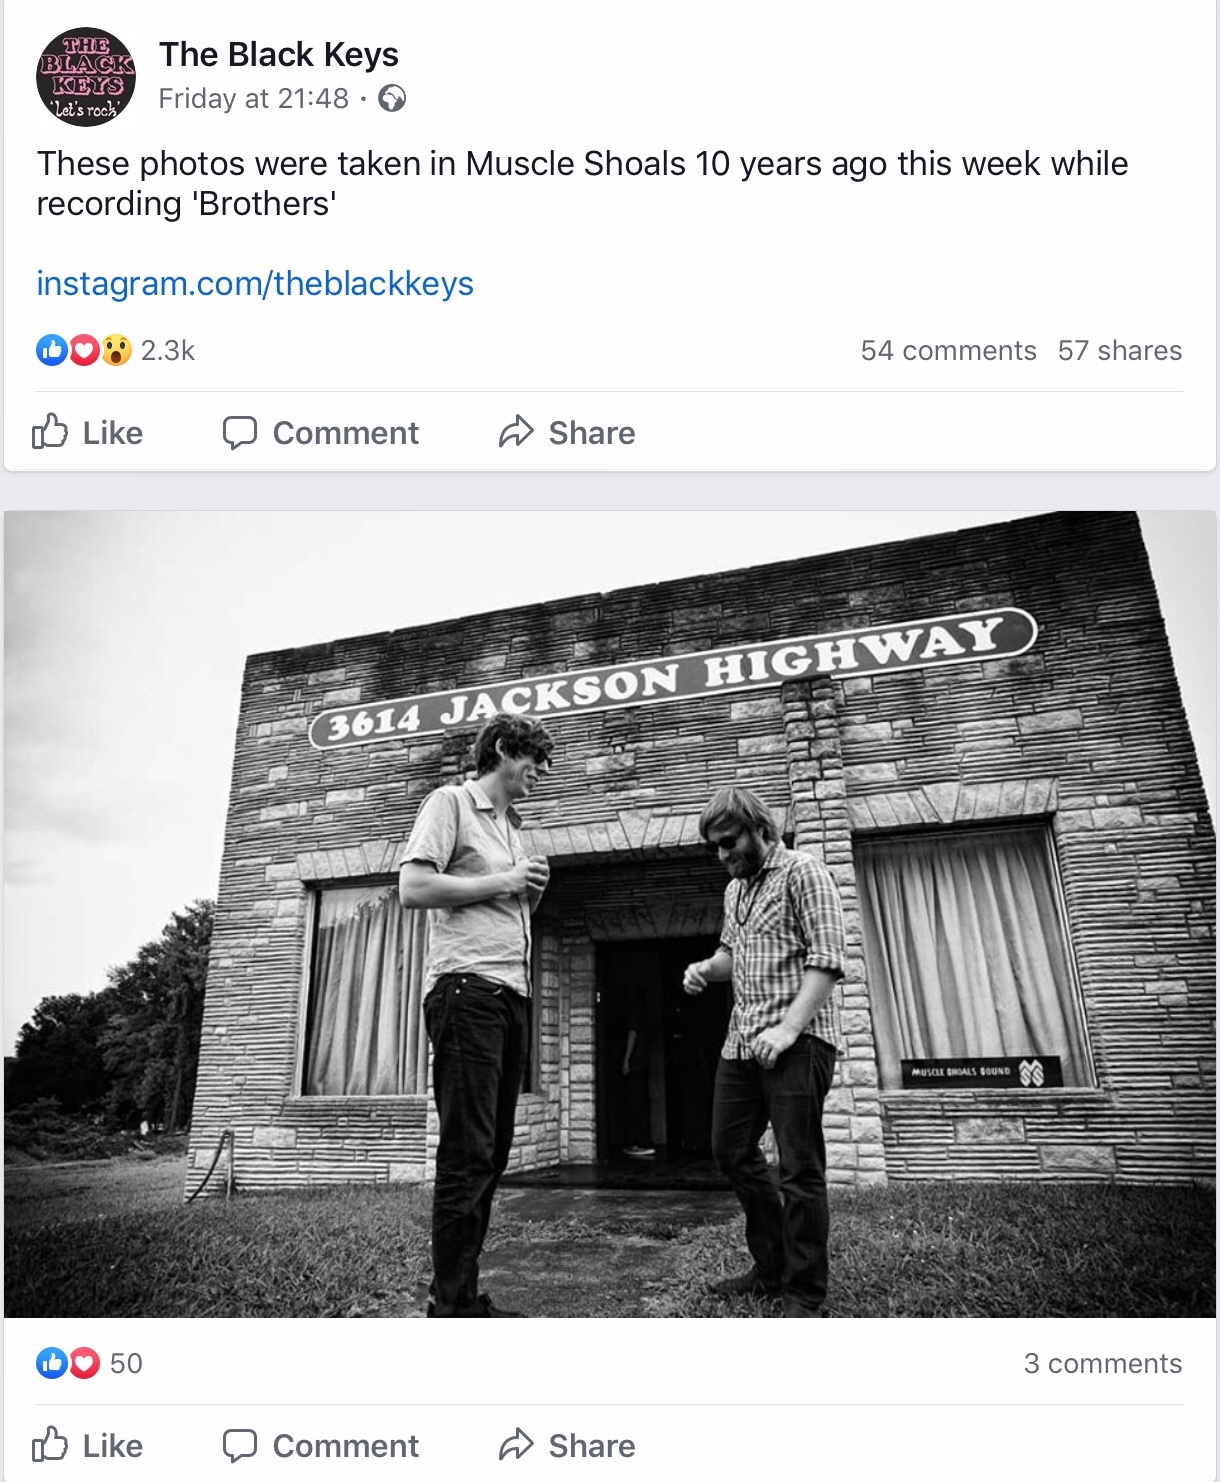The width and height of the screenshot is (1220, 1482).
Task: Comment on the Muscle Shoals post
Action: [320, 433]
